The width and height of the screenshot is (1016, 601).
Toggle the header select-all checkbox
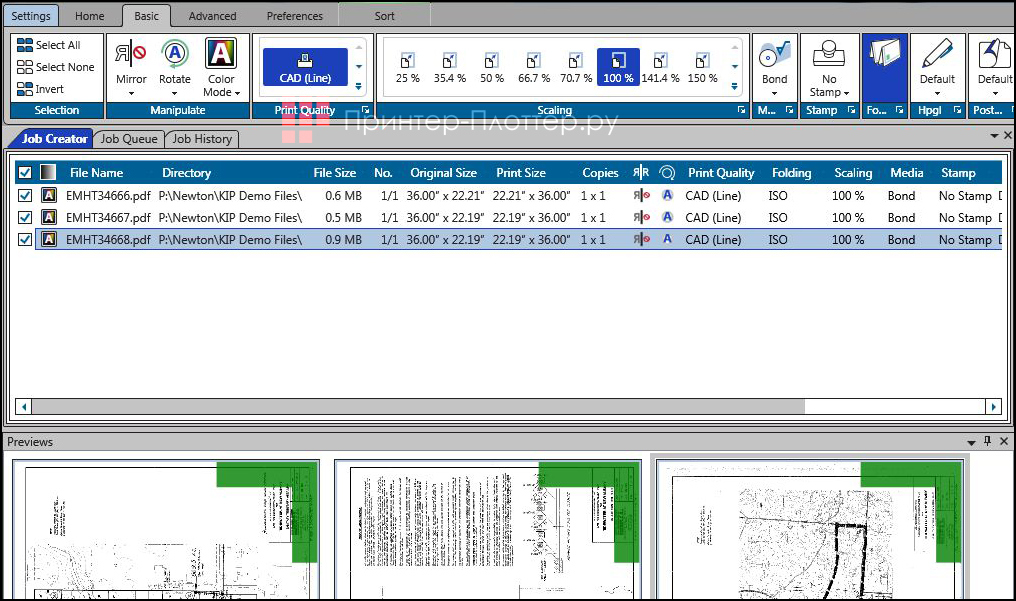25,173
